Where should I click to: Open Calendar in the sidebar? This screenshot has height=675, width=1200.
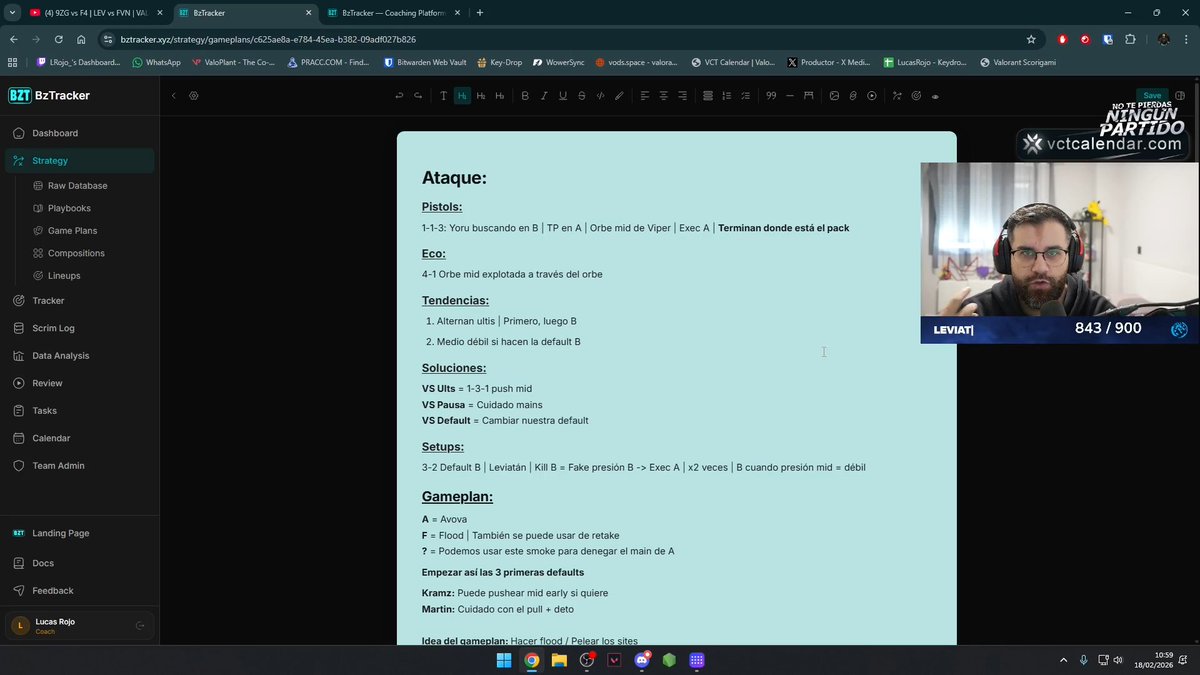point(80,438)
